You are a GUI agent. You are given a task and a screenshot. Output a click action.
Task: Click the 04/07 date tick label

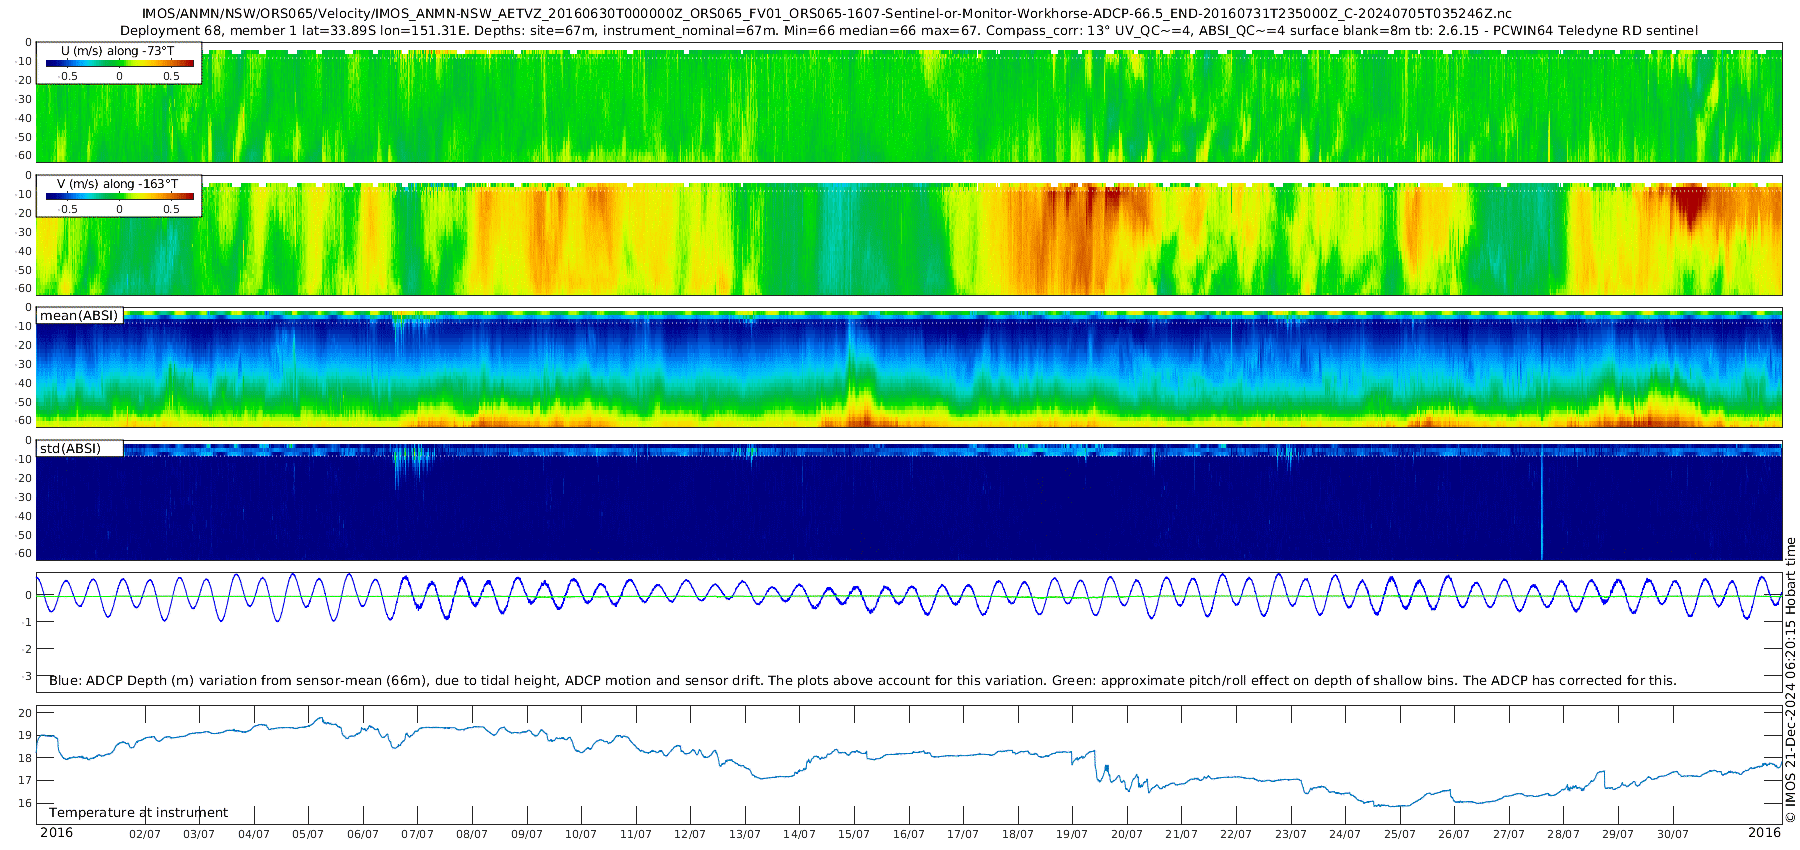254,834
